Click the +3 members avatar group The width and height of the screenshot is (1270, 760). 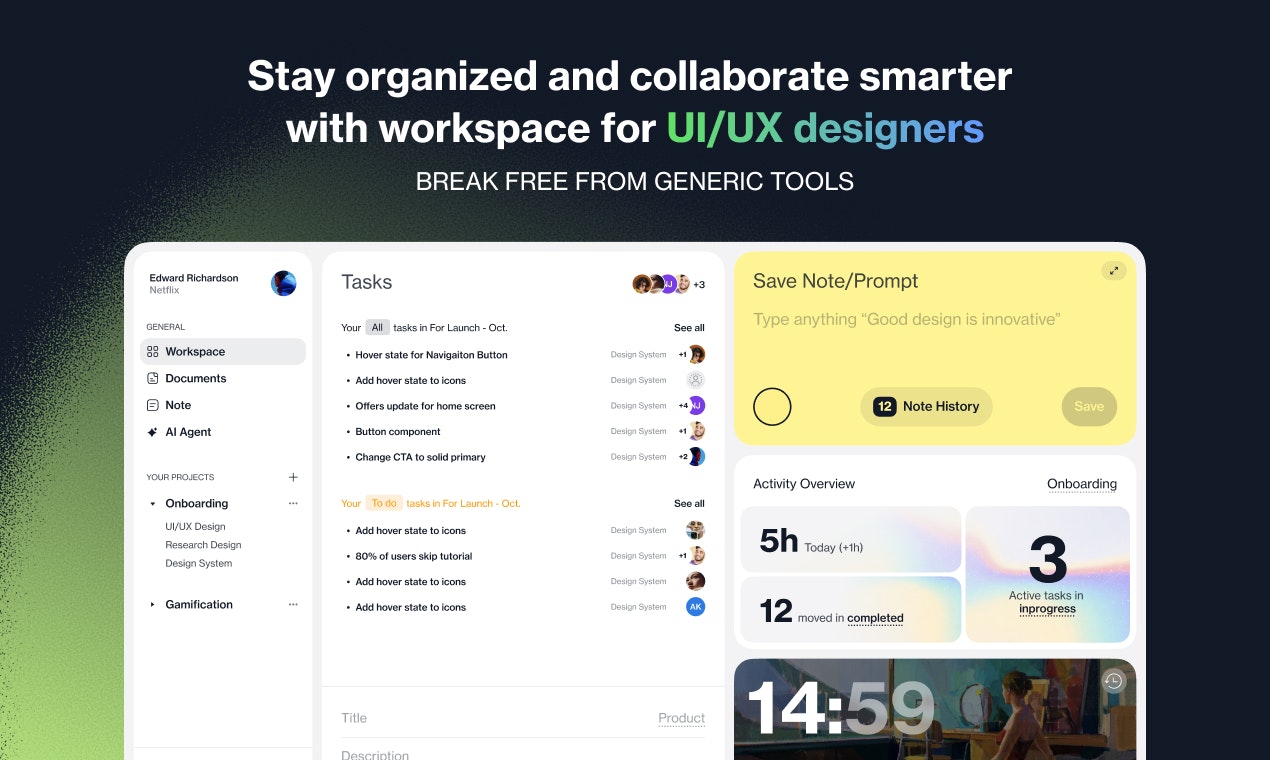[x=668, y=284]
